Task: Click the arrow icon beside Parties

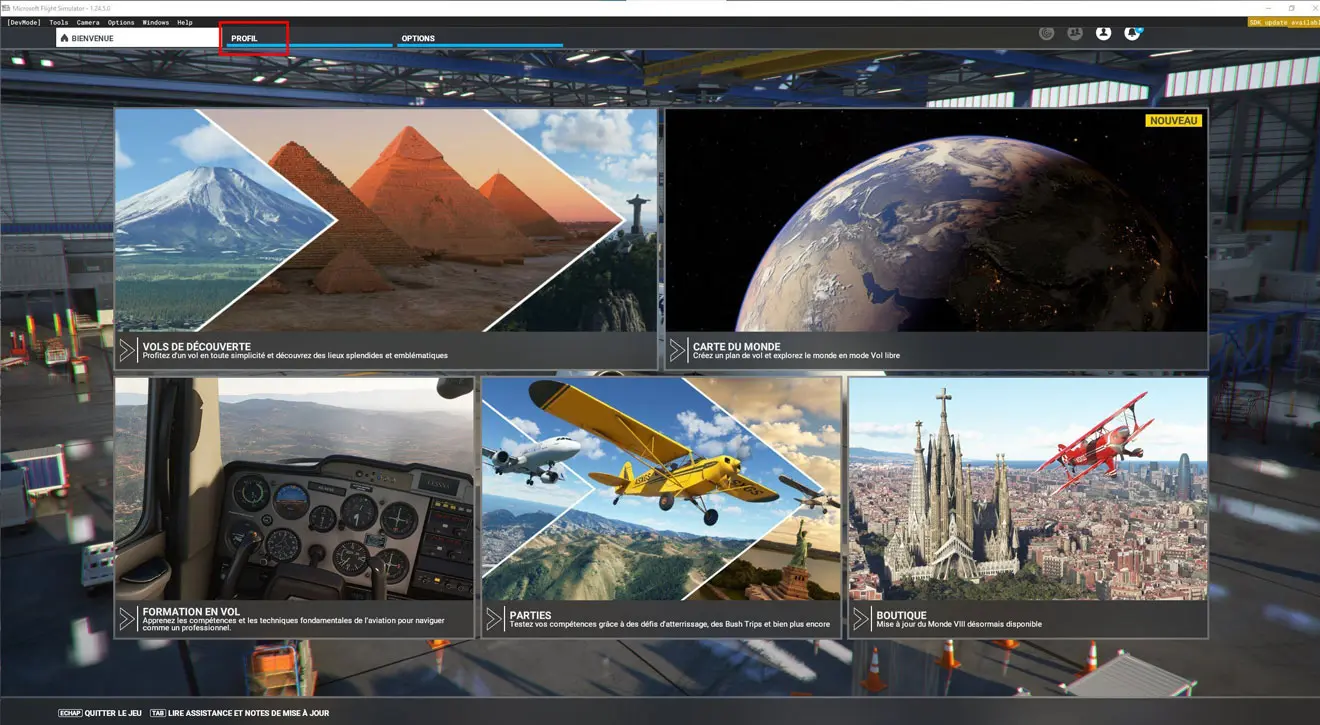Action: (x=493, y=619)
